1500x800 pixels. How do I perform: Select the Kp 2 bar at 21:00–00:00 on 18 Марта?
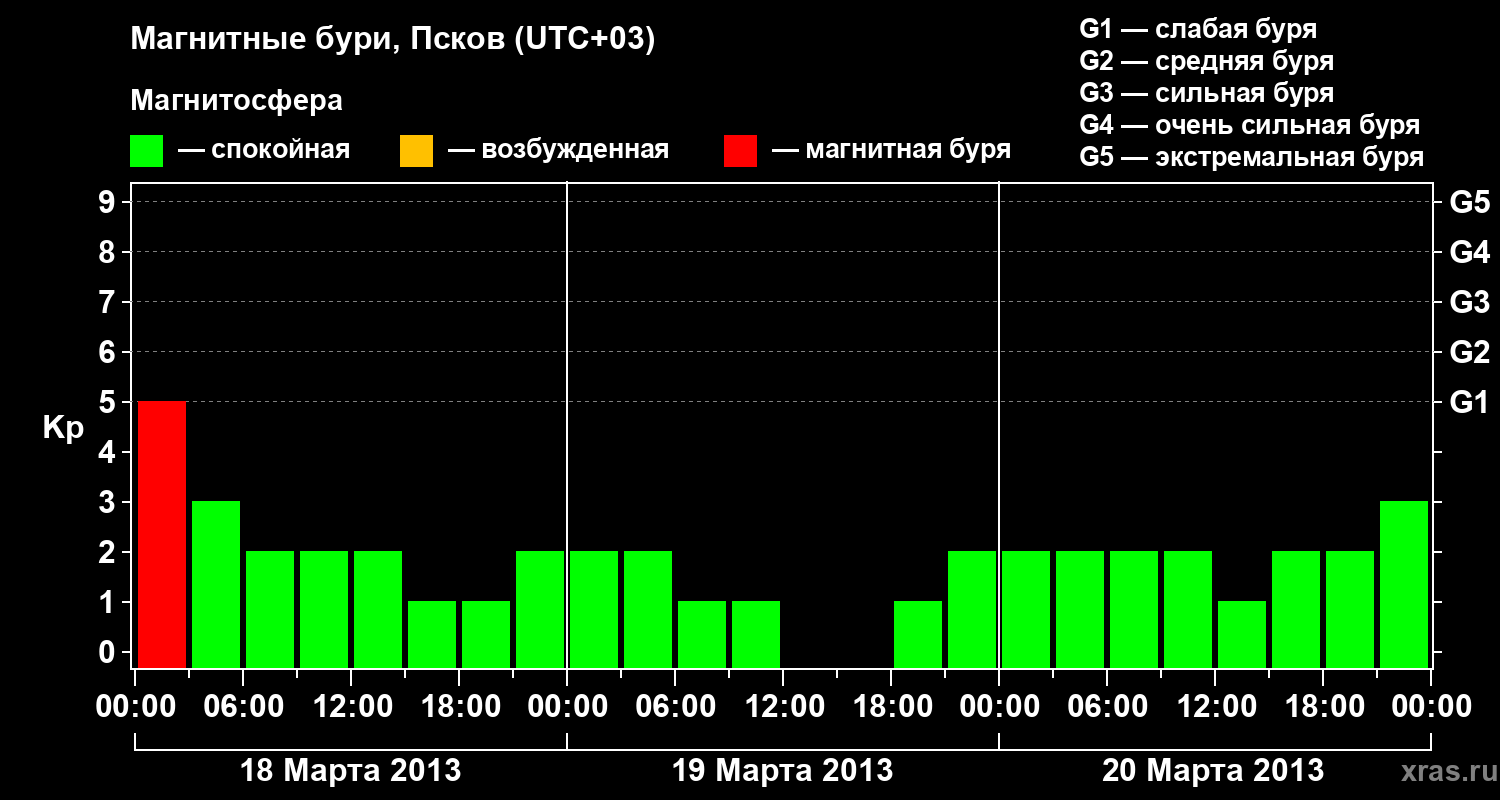coord(540,609)
